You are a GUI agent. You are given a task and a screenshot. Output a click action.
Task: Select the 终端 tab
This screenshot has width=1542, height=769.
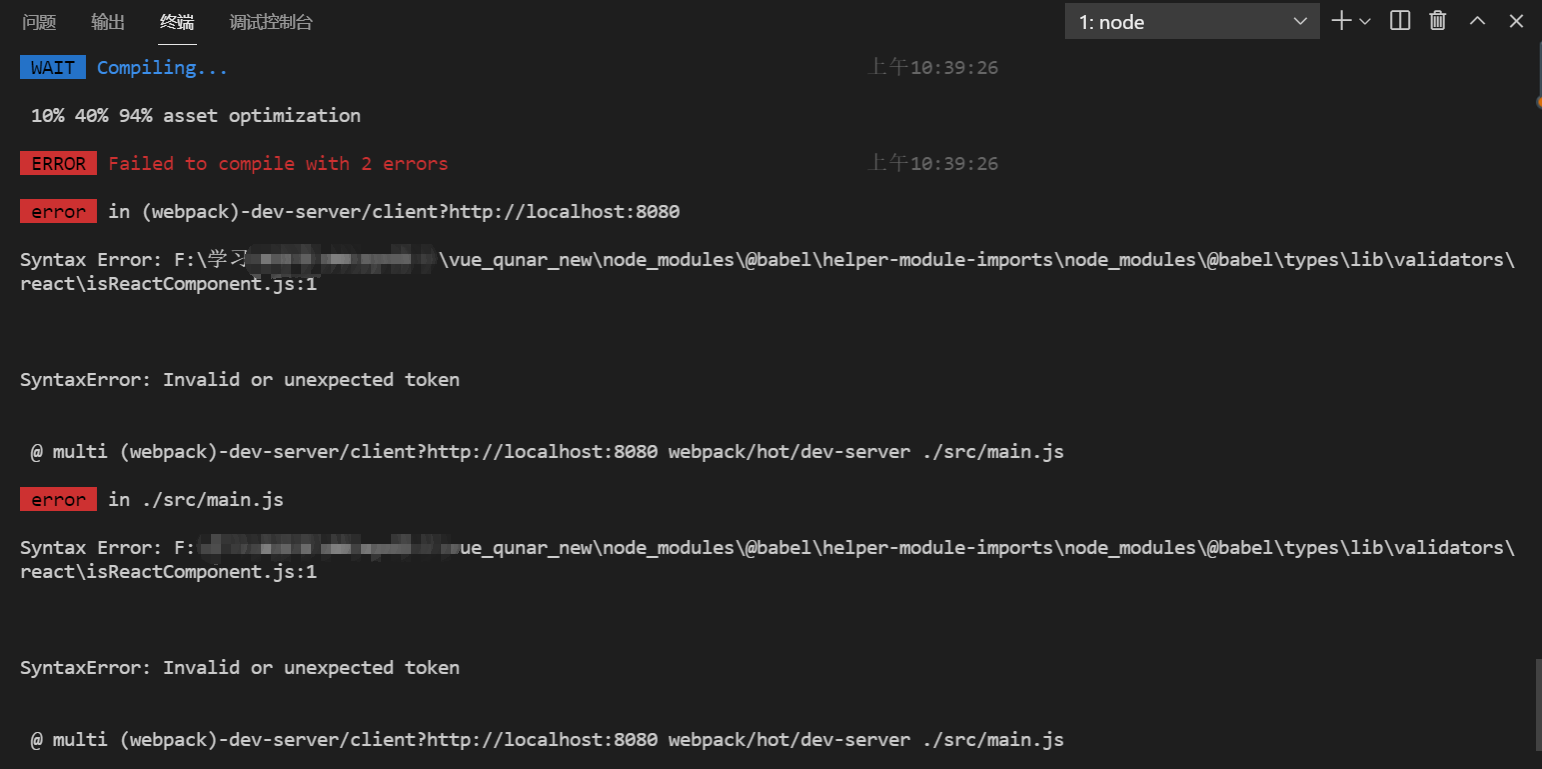coord(177,22)
